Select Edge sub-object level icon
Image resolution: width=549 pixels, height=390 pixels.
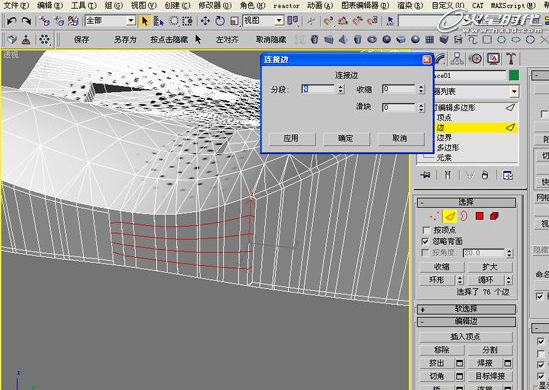(x=450, y=216)
